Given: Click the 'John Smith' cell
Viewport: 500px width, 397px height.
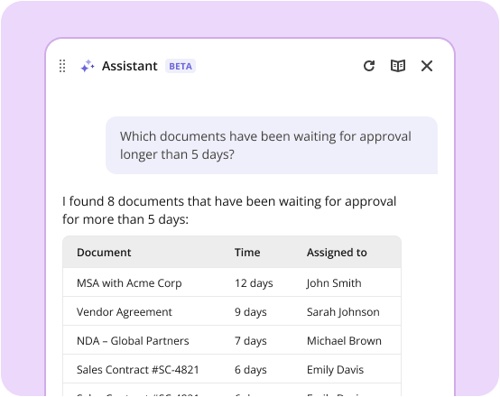Looking at the screenshot, I should point(334,283).
